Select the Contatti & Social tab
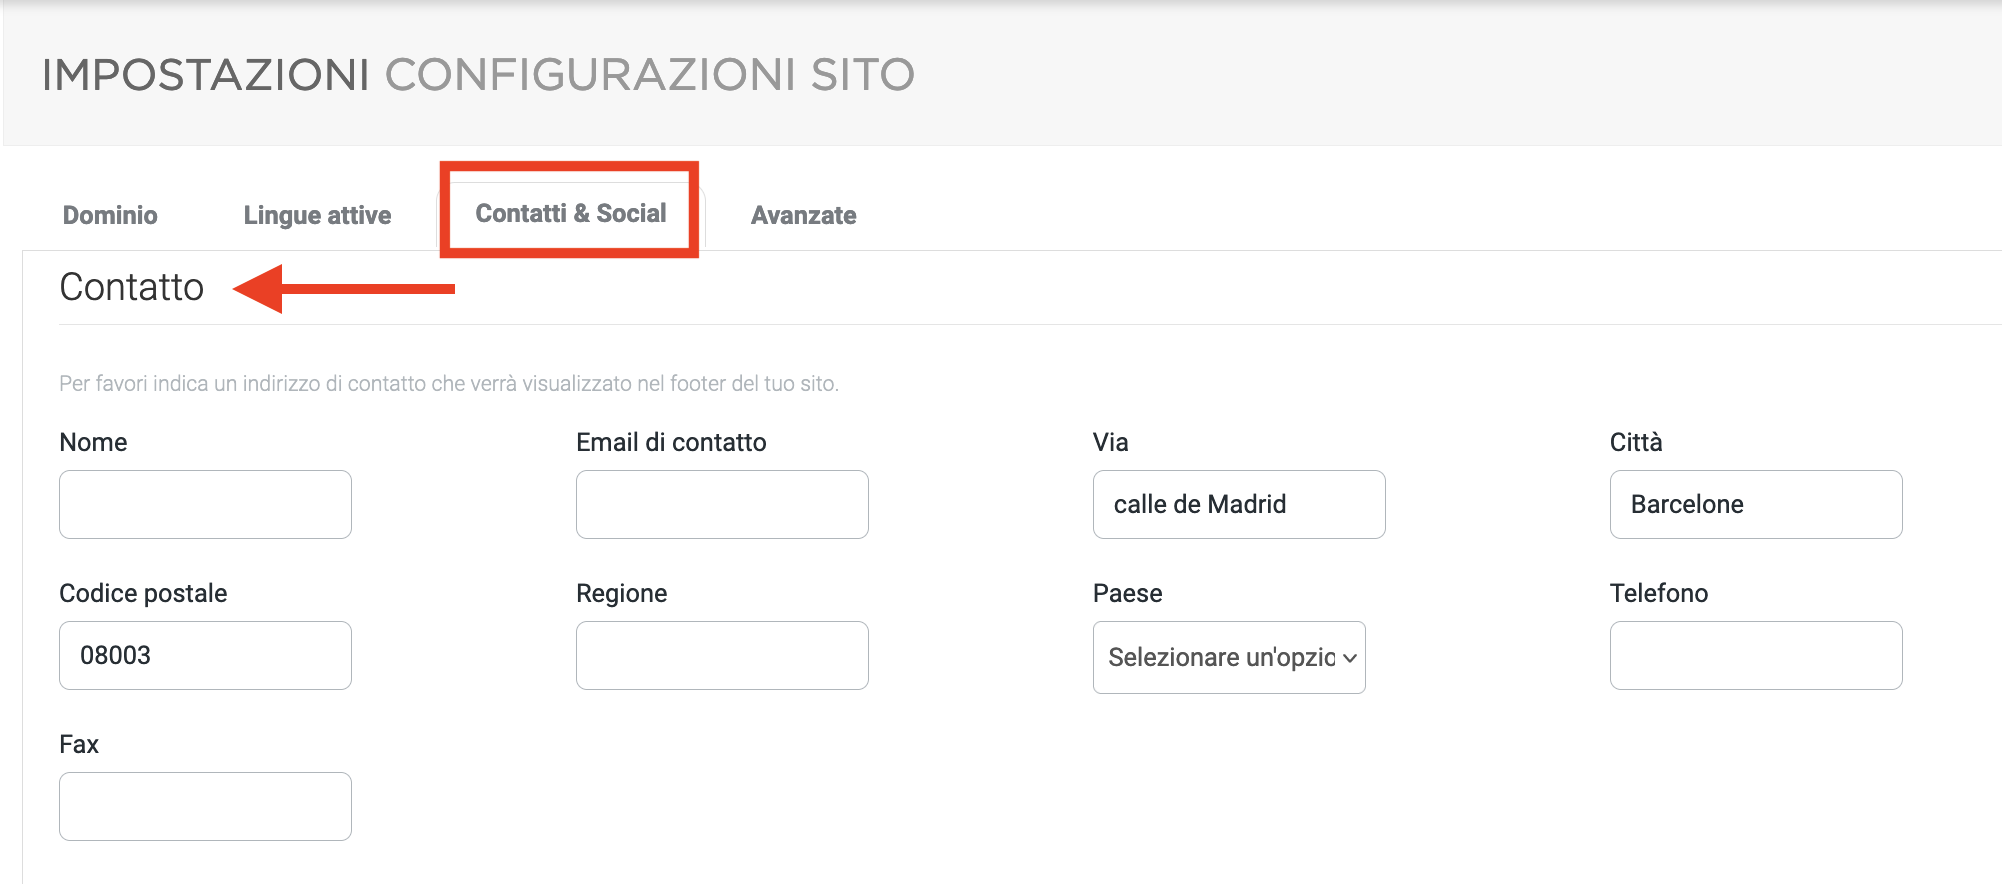Viewport: 2002px width, 884px height. [x=571, y=213]
